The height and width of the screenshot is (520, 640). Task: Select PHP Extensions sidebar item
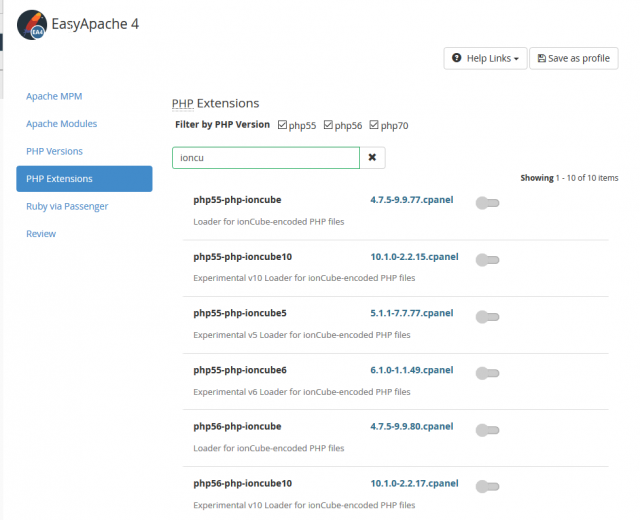click(x=84, y=179)
